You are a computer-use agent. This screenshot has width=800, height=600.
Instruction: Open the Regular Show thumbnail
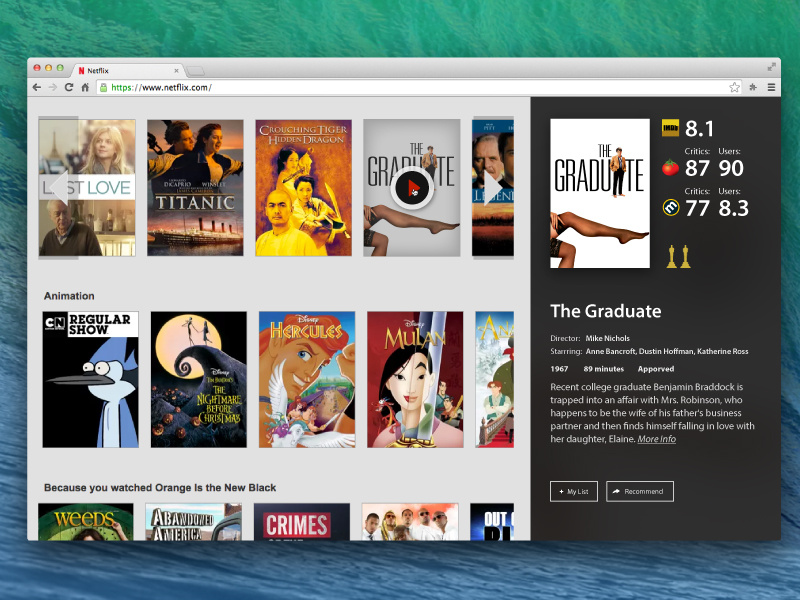point(90,380)
